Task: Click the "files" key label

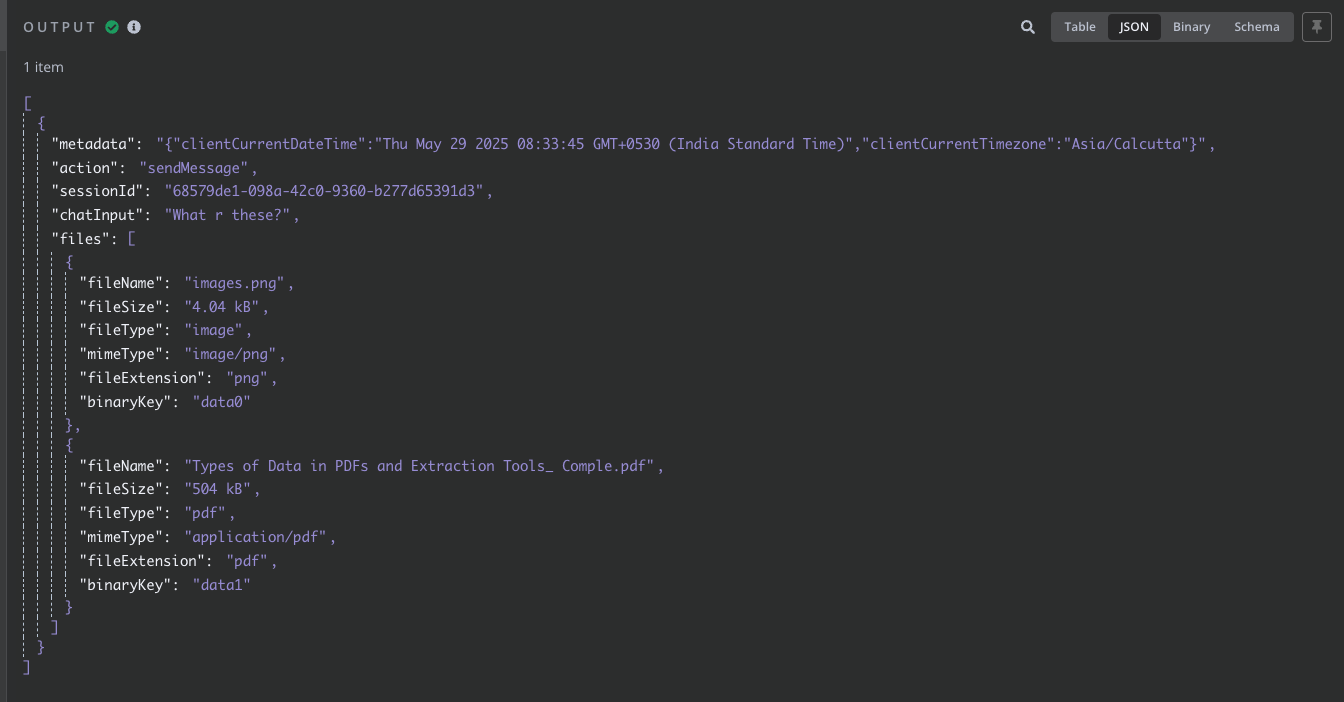Action: pos(82,239)
